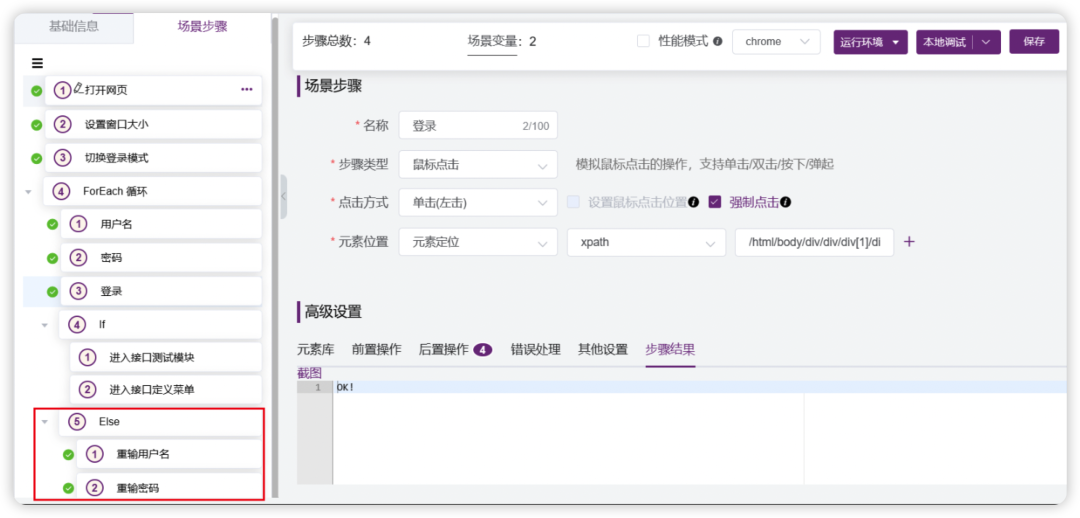Click the green check icon beside 登录 step

pyautogui.click(x=52, y=291)
